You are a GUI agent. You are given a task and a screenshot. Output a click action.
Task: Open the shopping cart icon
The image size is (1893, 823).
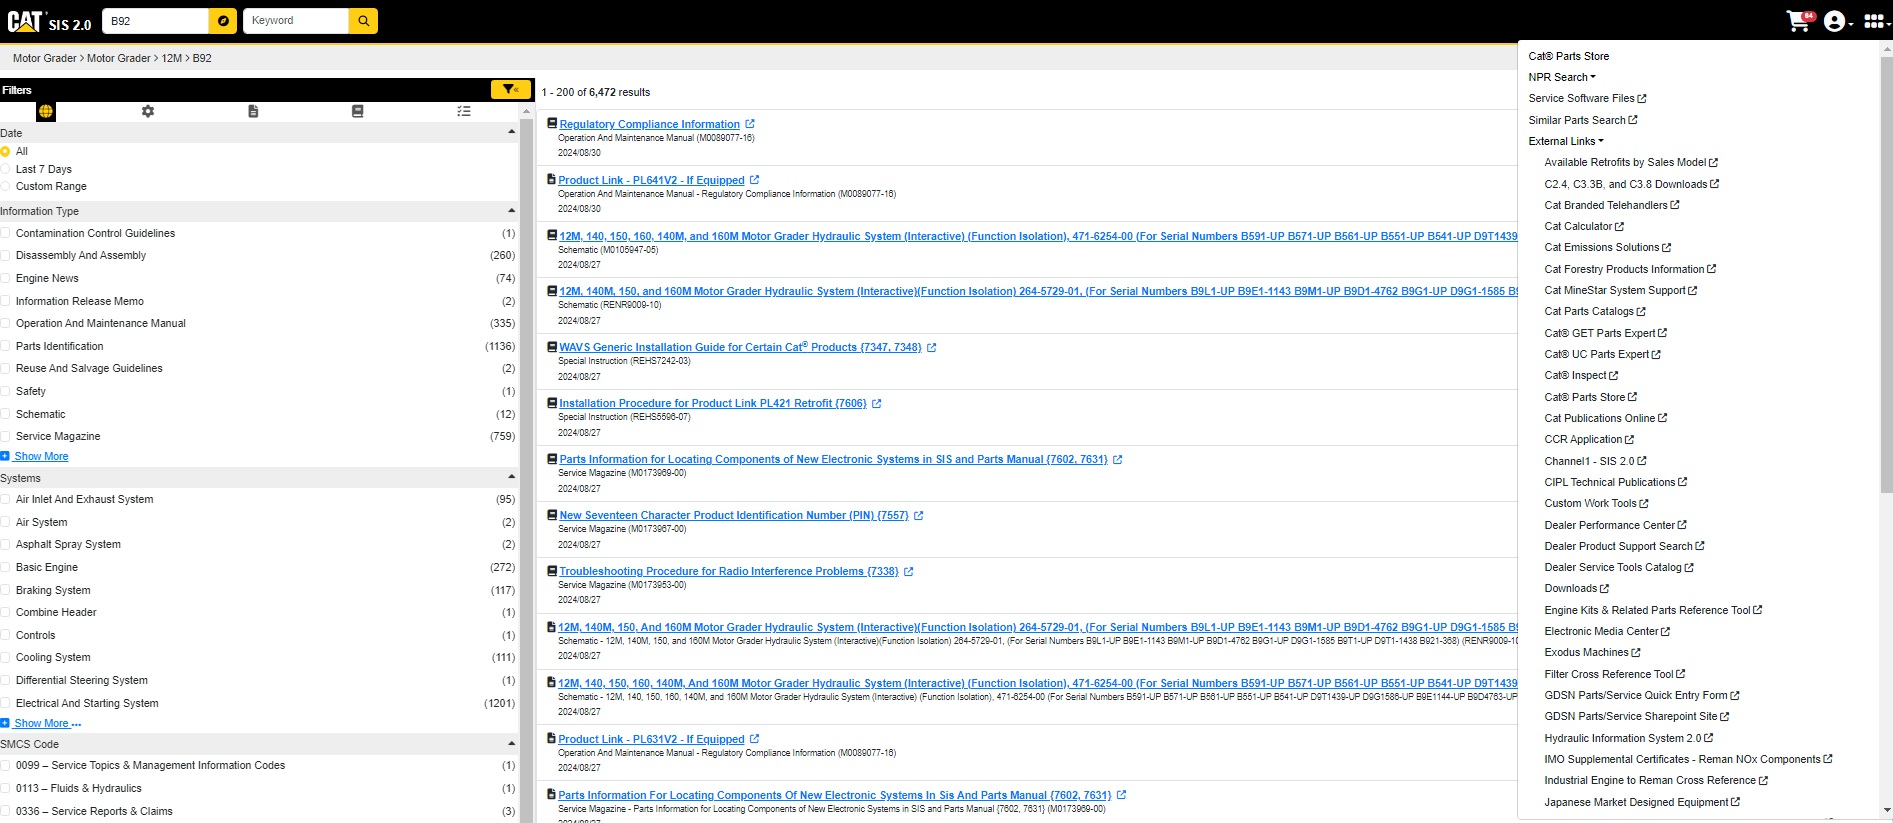point(1798,21)
